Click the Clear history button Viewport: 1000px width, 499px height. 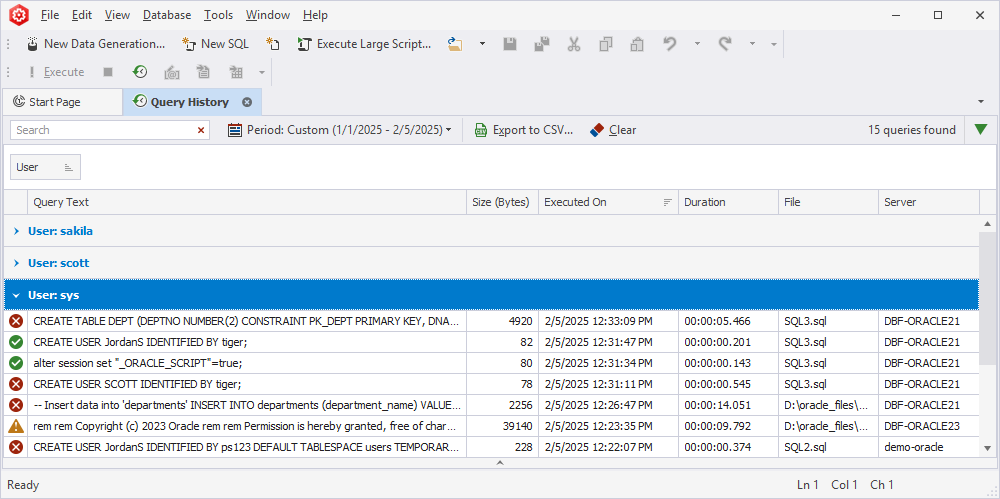click(x=613, y=130)
